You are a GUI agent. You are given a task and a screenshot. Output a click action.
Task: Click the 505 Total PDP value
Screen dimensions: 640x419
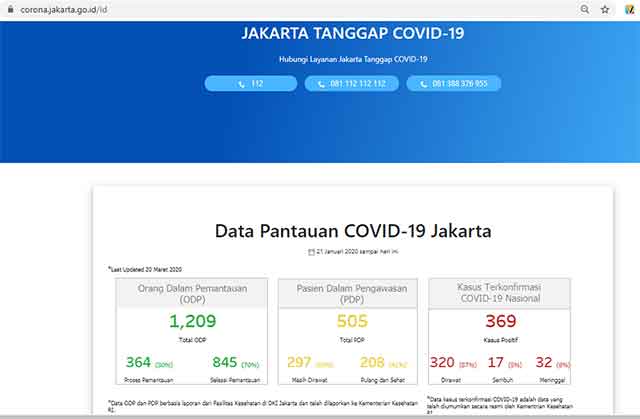tap(352, 321)
